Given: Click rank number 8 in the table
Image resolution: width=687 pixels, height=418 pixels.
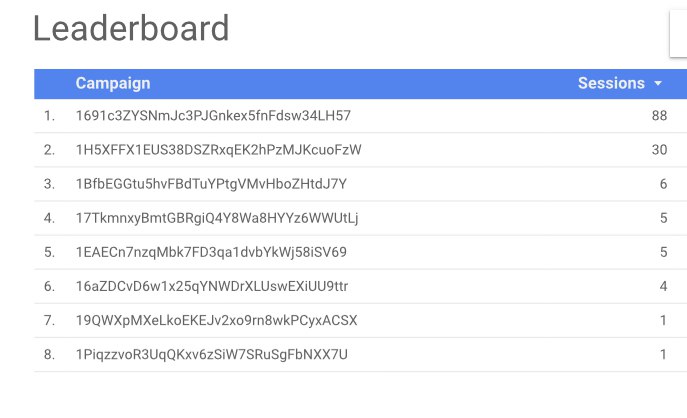Looking at the screenshot, I should [49, 354].
